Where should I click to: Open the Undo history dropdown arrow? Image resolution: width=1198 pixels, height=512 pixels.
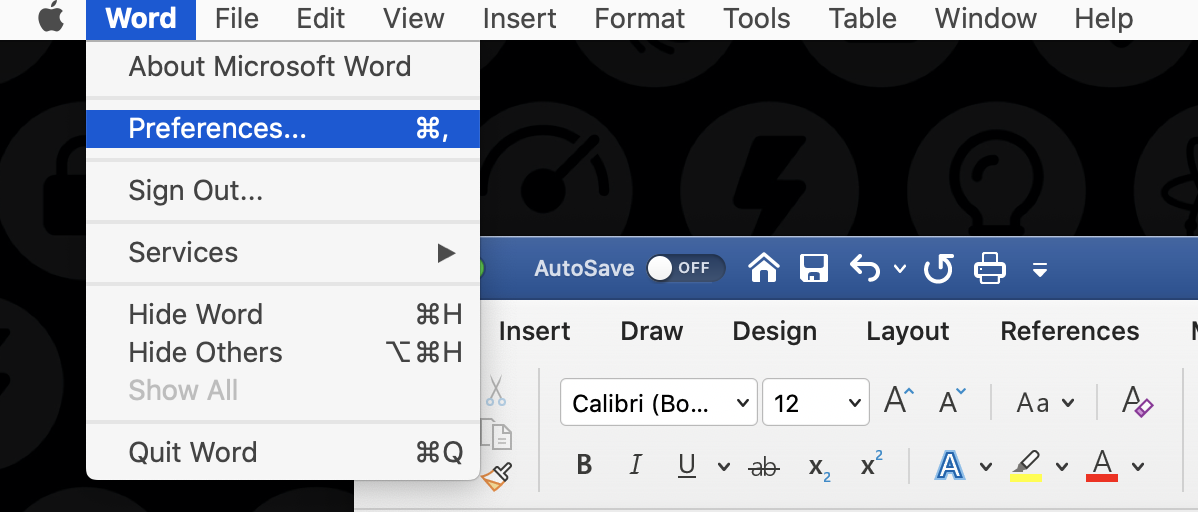(x=899, y=268)
